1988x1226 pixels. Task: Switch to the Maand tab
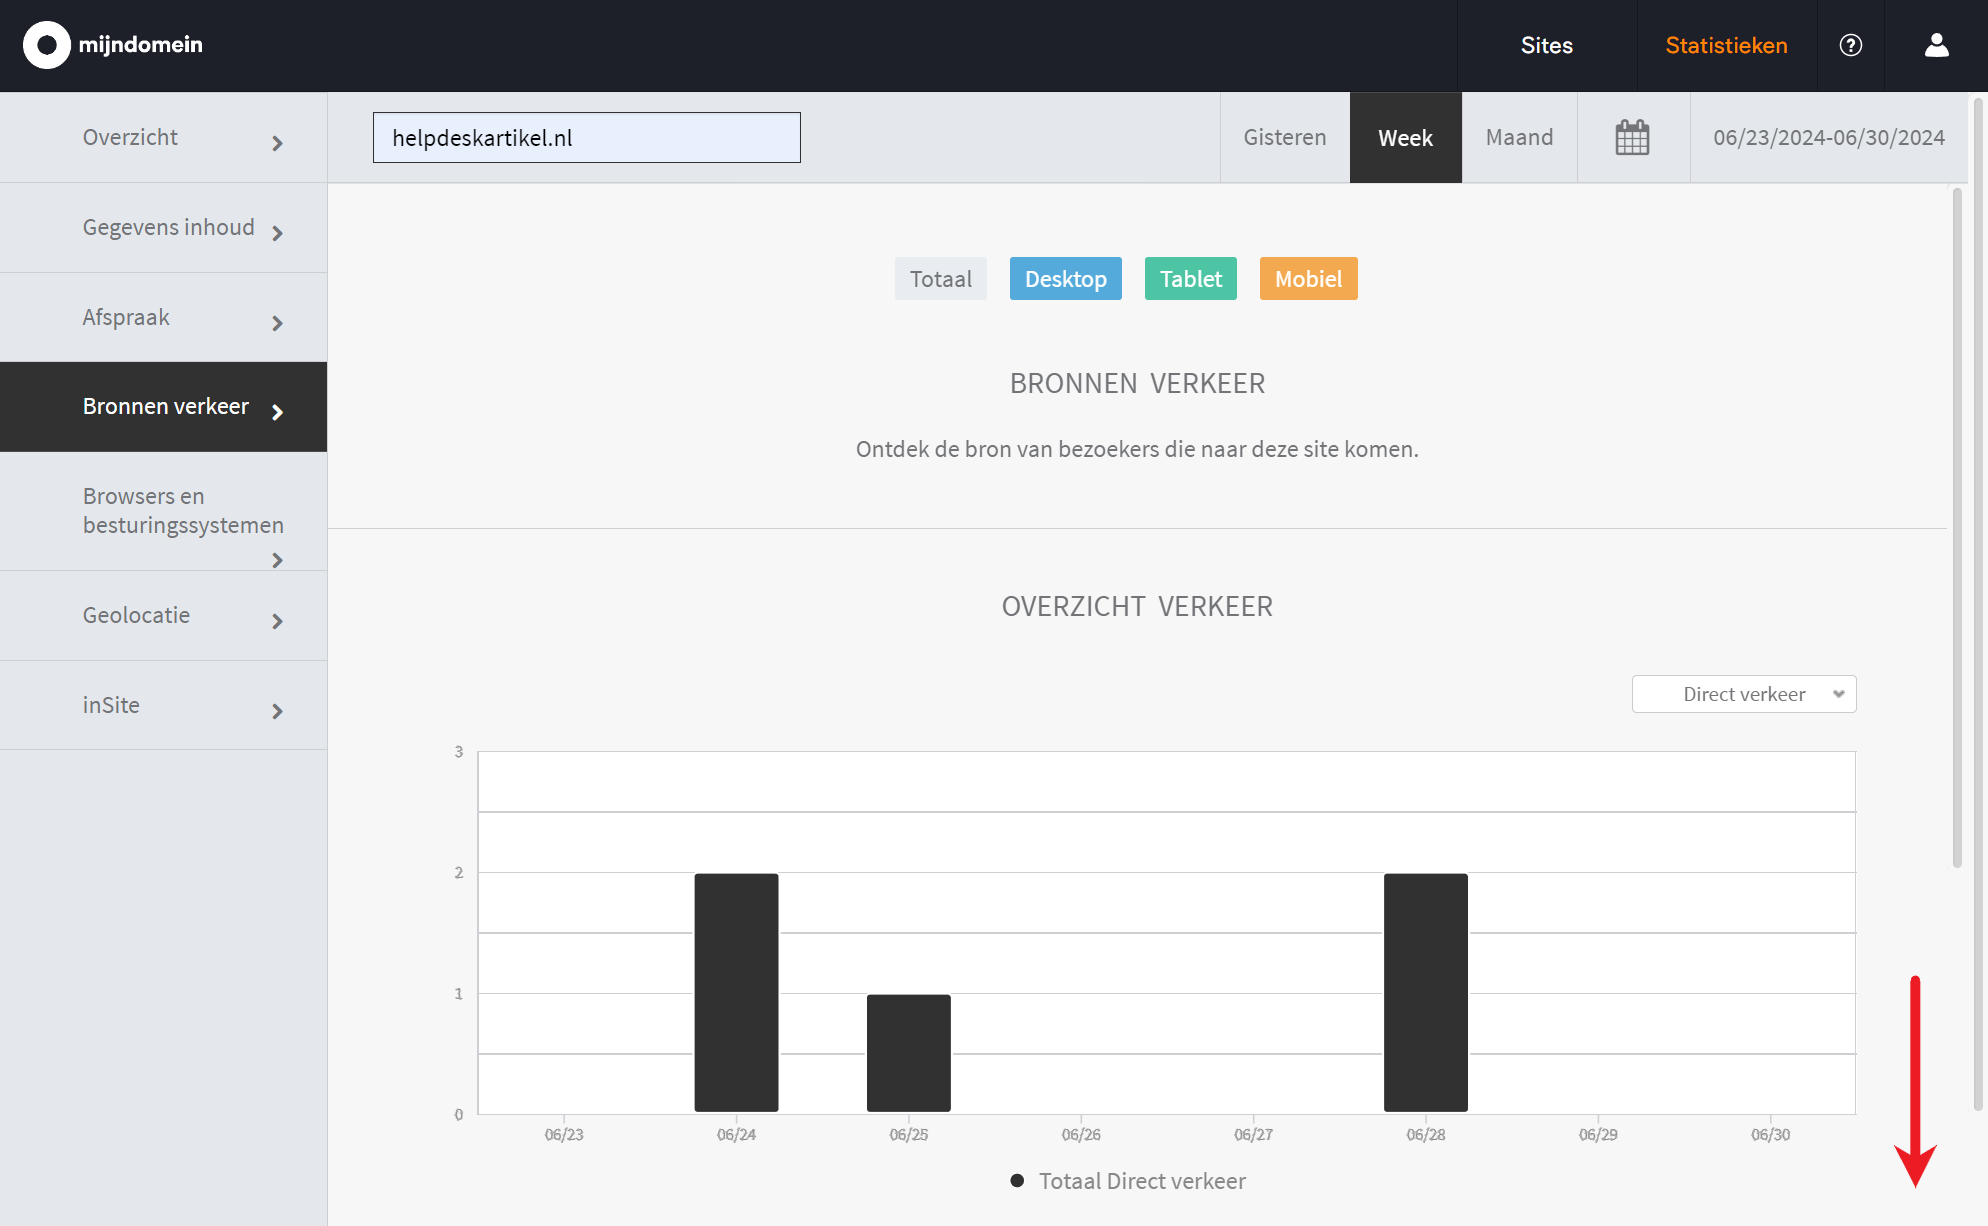1519,137
